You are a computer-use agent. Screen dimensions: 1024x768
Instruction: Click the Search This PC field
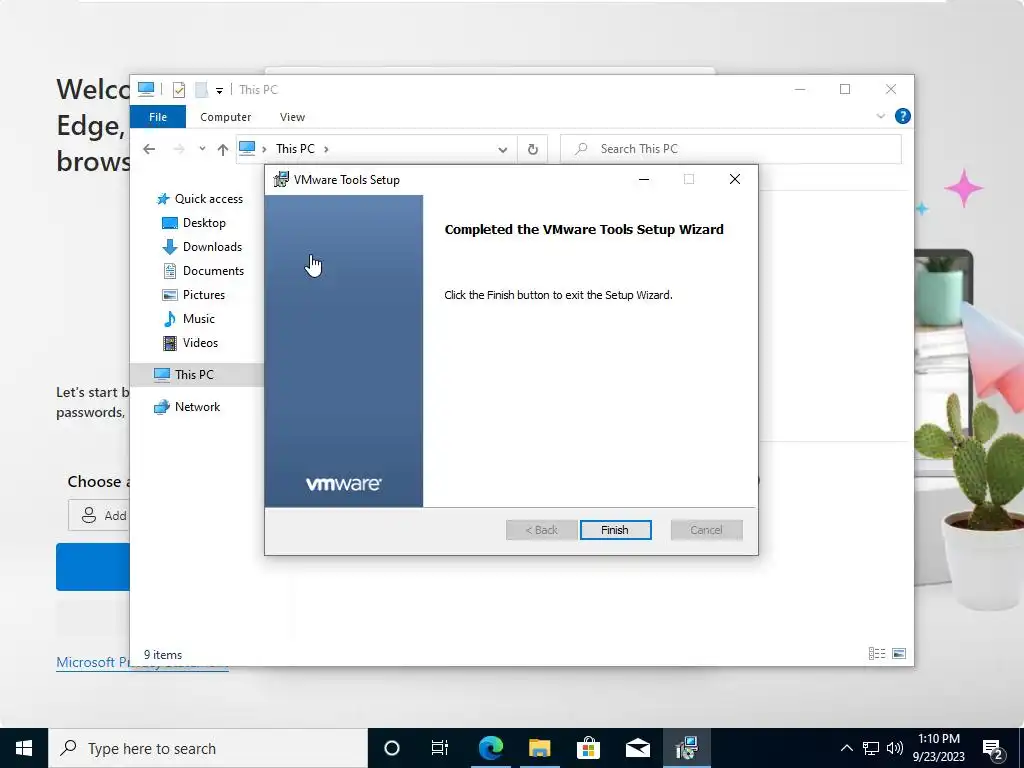coord(731,149)
